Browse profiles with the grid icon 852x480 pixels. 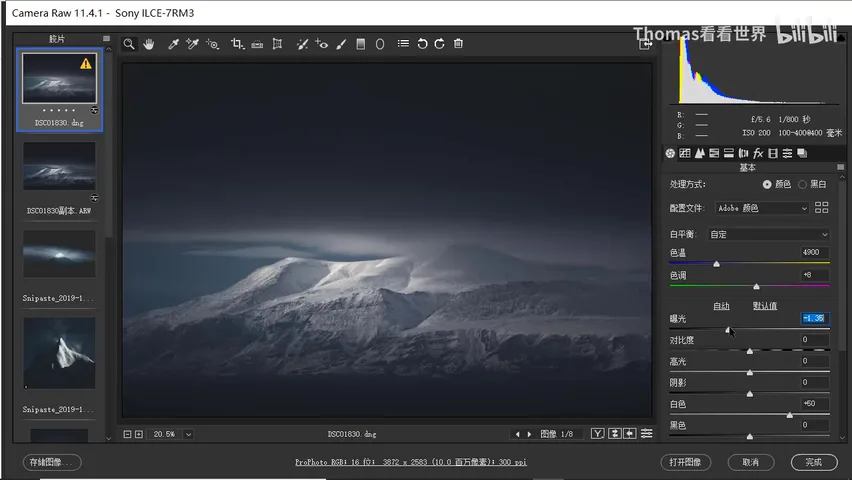(822, 208)
